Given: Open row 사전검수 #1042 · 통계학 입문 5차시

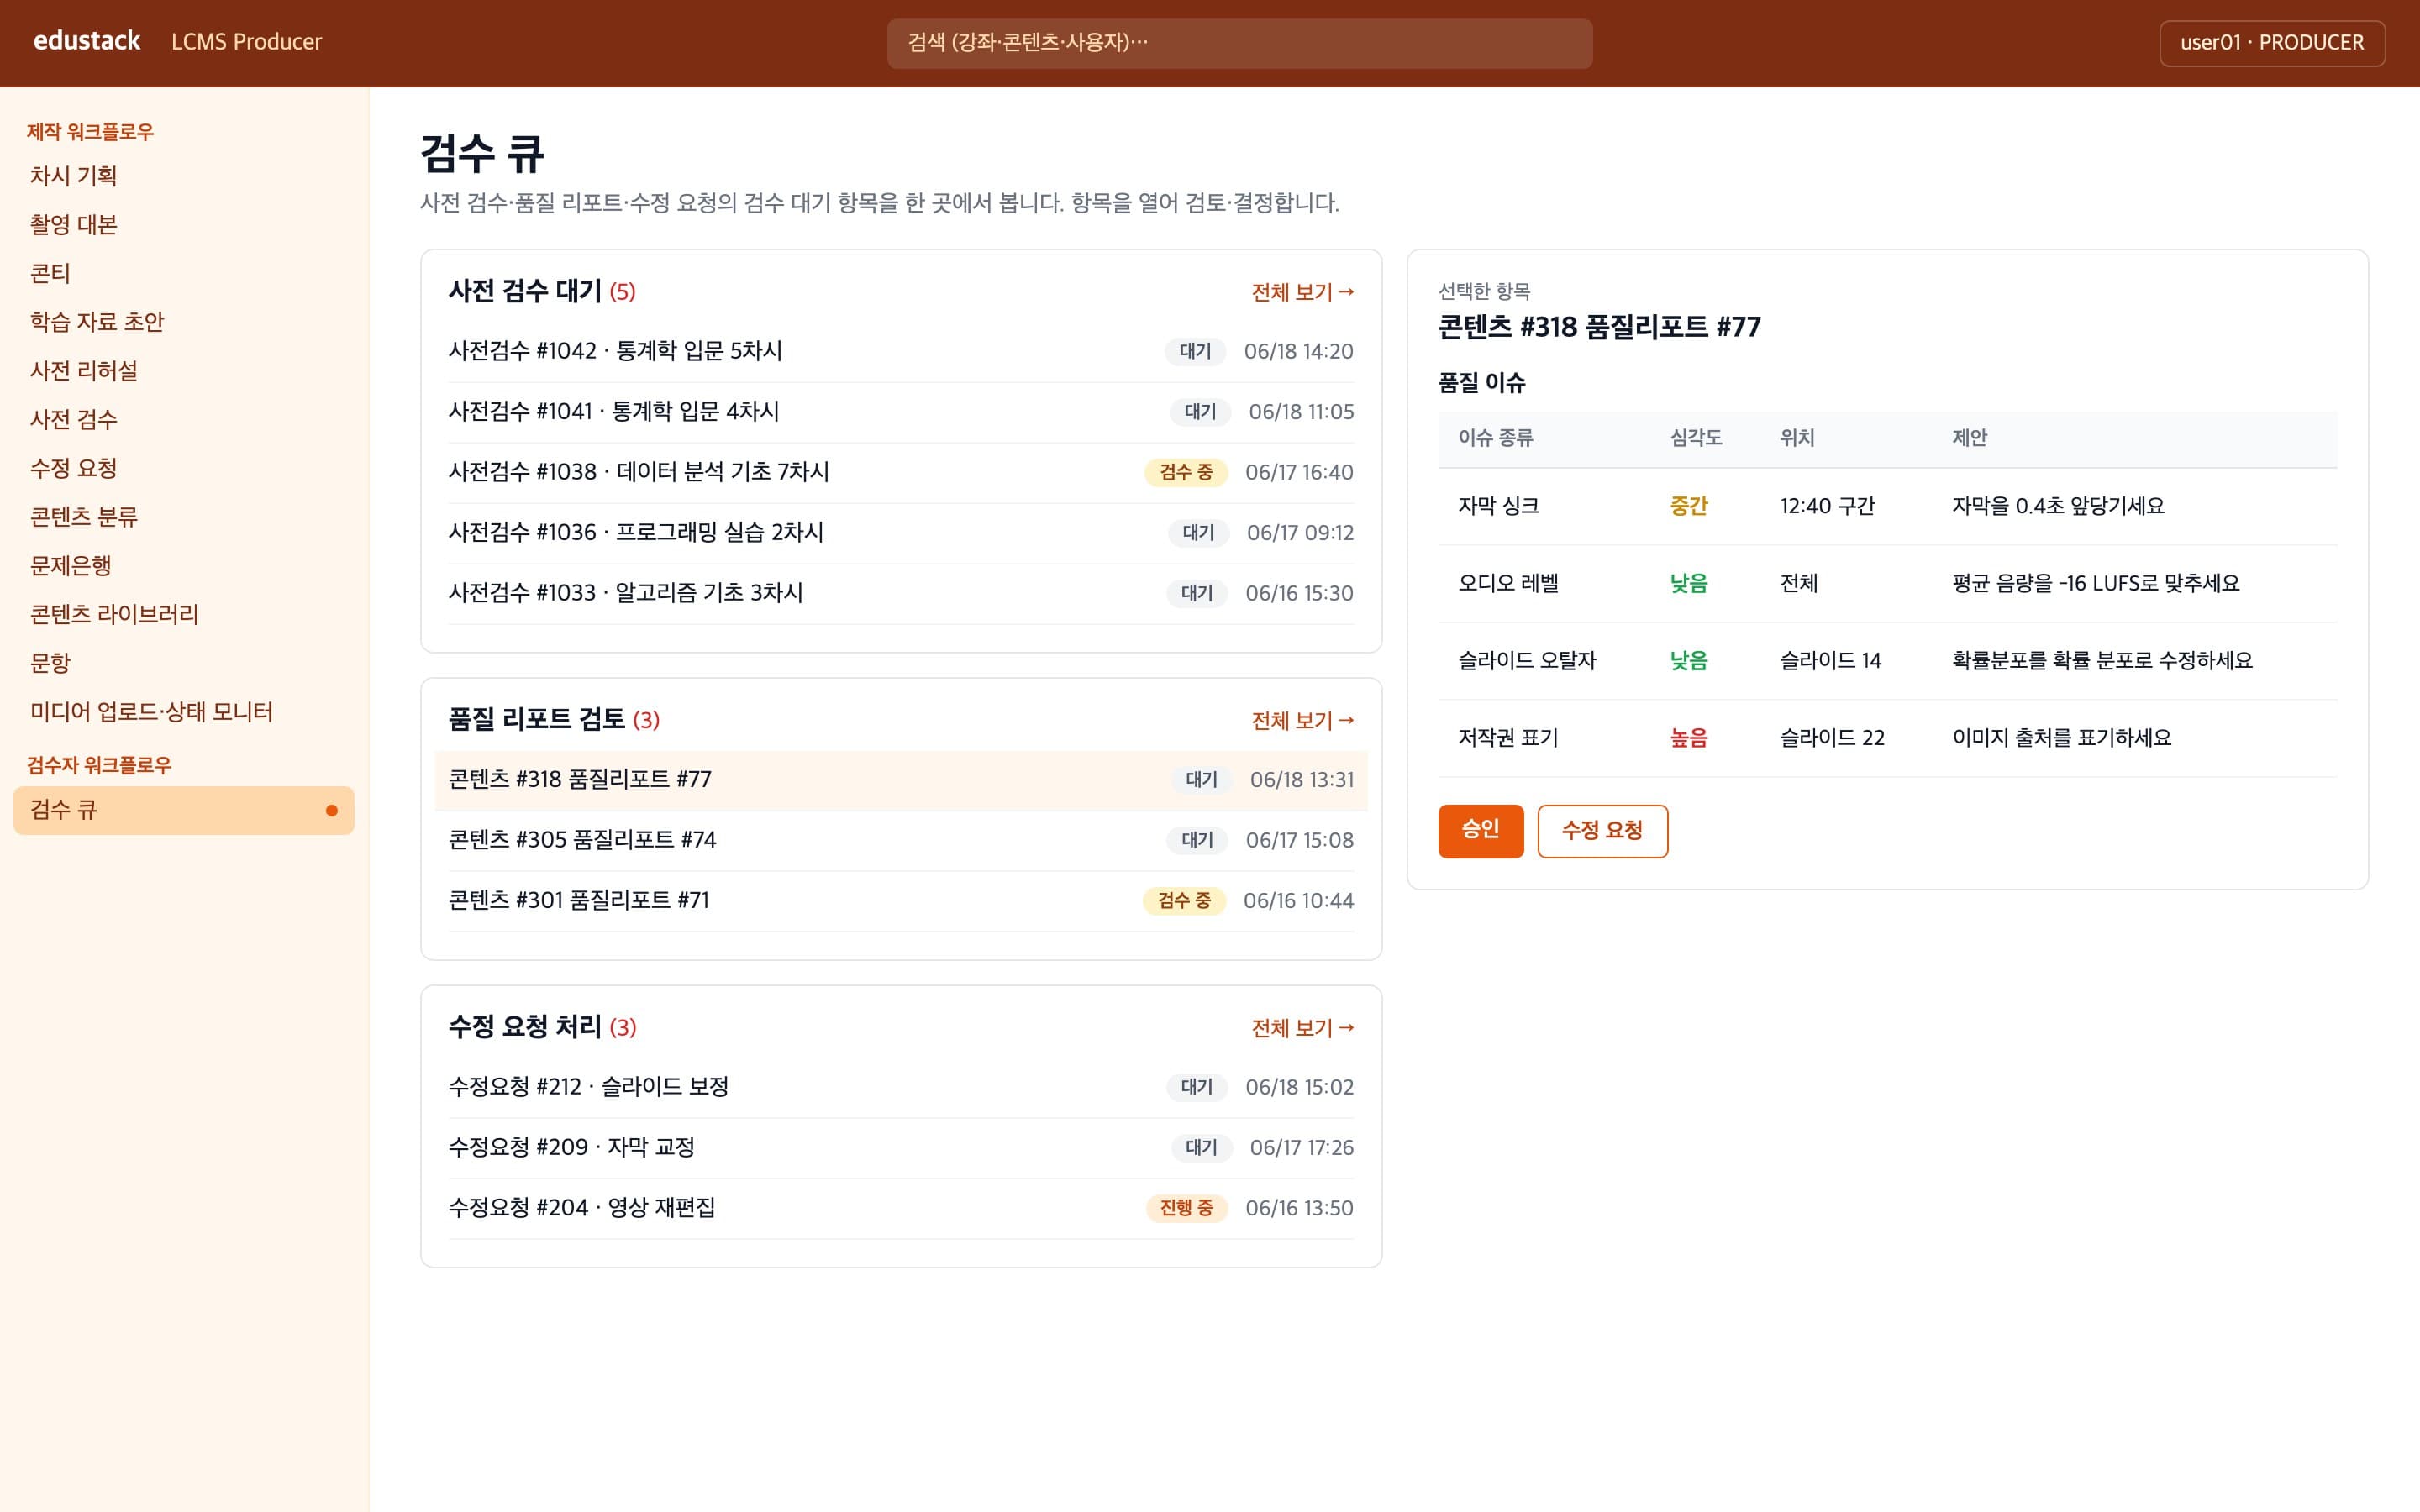Looking at the screenshot, I should 901,351.
